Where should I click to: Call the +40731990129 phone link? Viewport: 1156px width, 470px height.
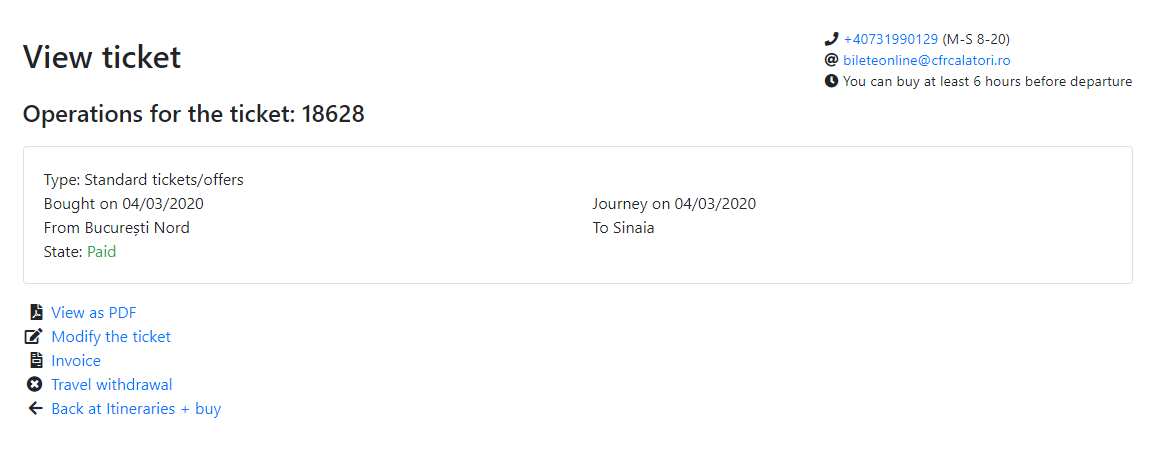[x=891, y=39]
